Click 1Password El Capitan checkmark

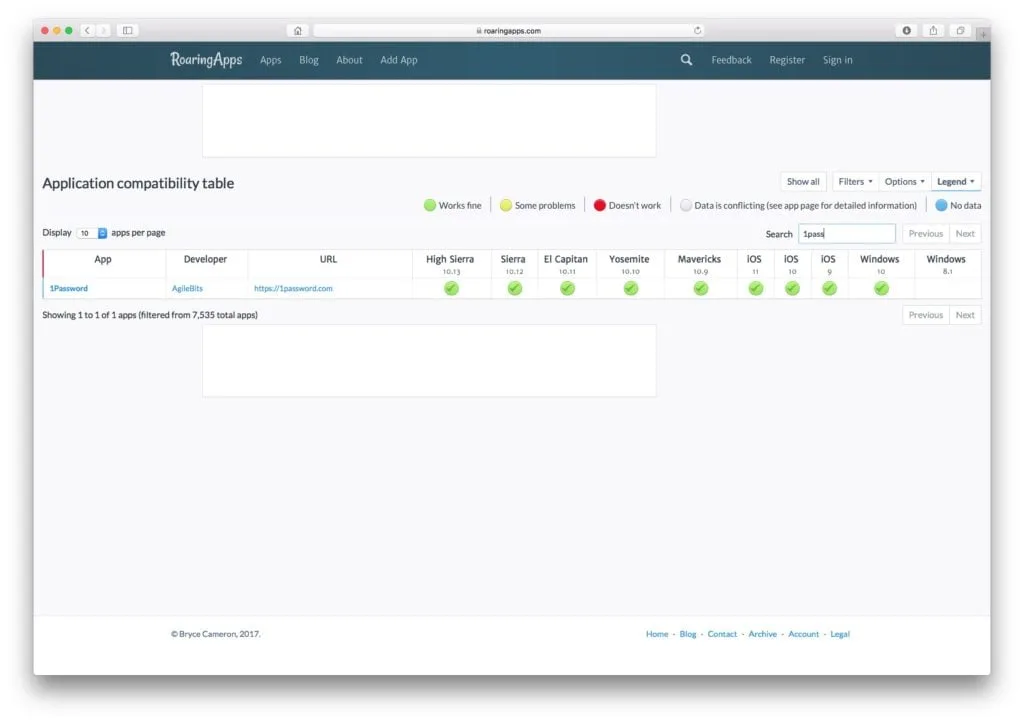click(567, 288)
